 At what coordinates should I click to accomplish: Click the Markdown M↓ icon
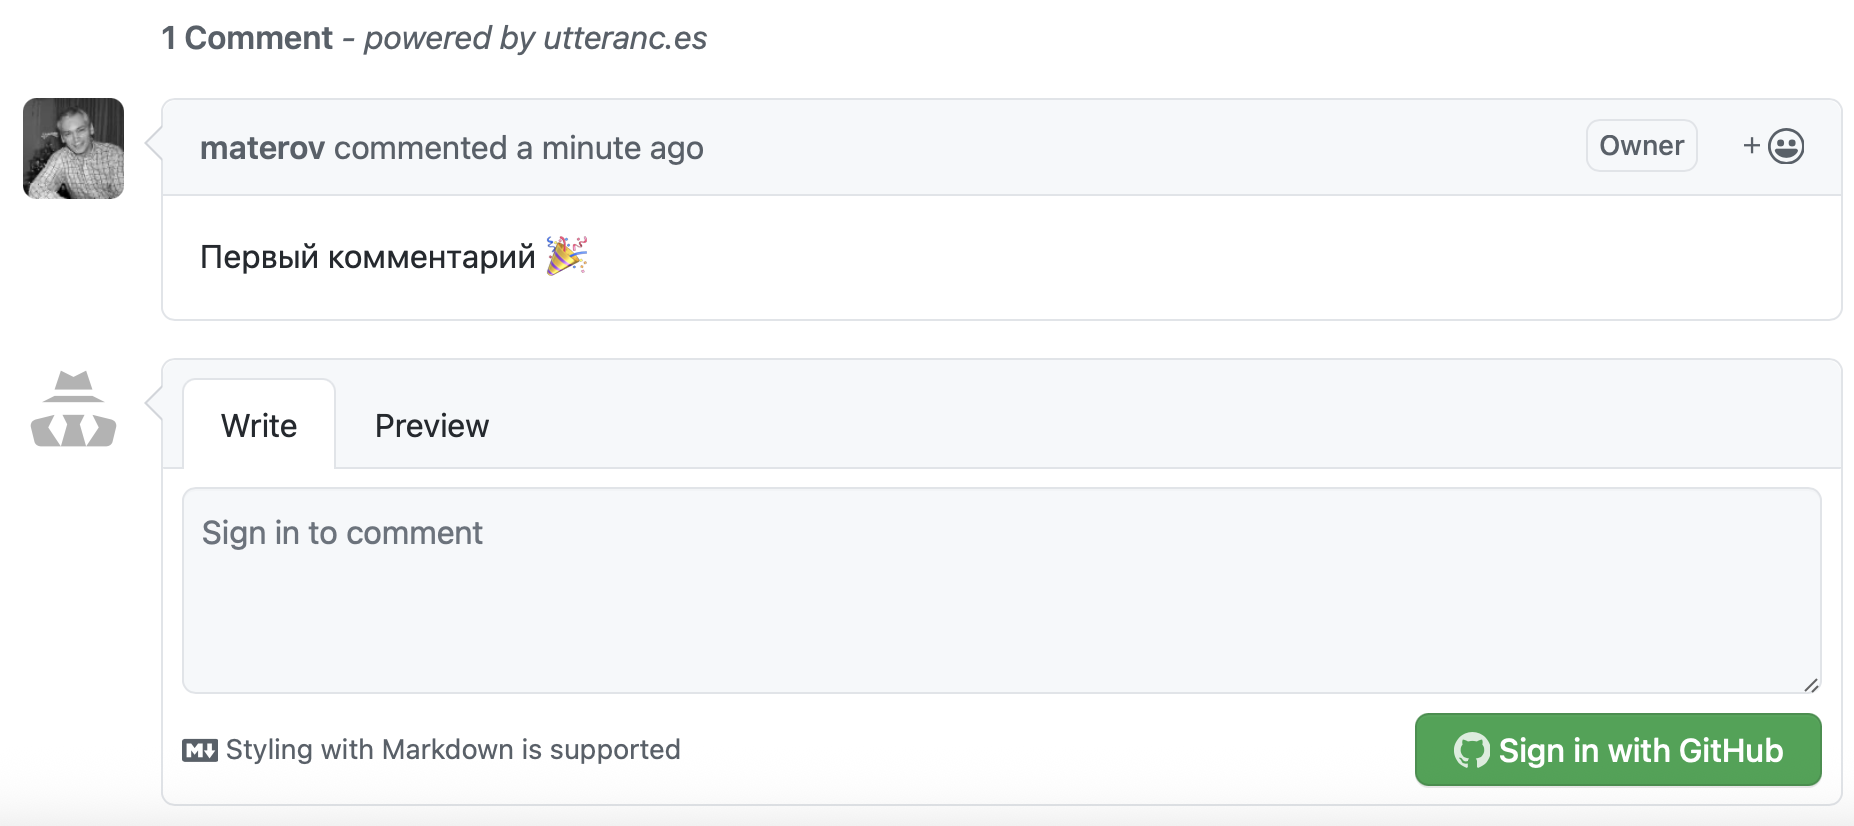tap(200, 750)
